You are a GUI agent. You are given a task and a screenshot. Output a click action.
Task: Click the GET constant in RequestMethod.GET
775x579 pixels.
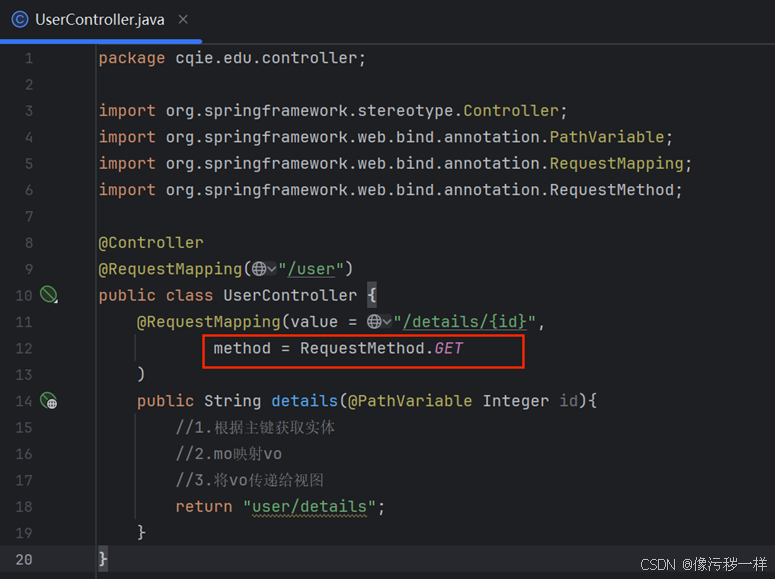(x=449, y=348)
